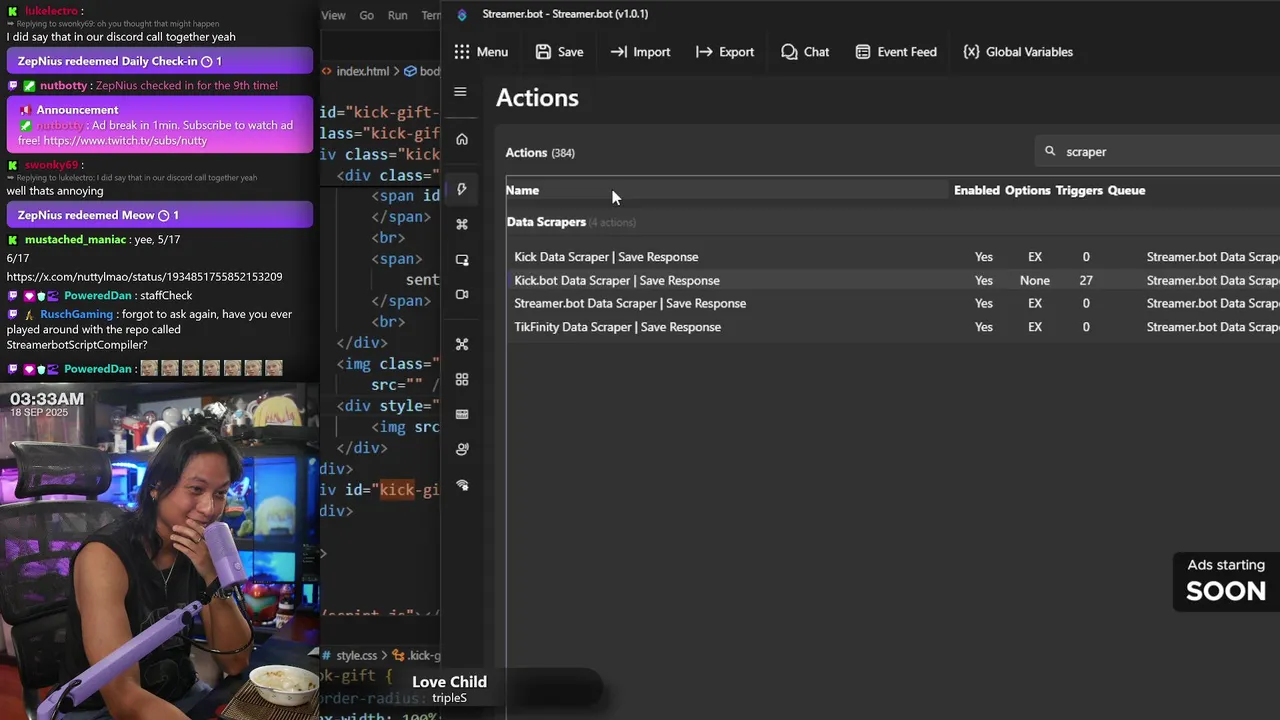Open the monitor-with-user Platforms sidebar icon
This screenshot has height=720, width=1280.
tap(462, 260)
